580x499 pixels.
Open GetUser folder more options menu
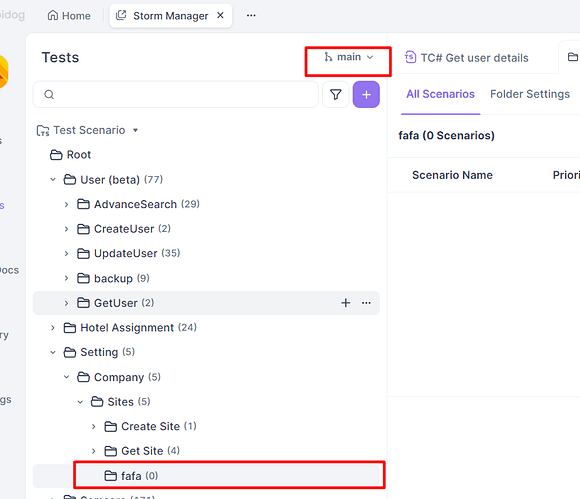tap(366, 303)
